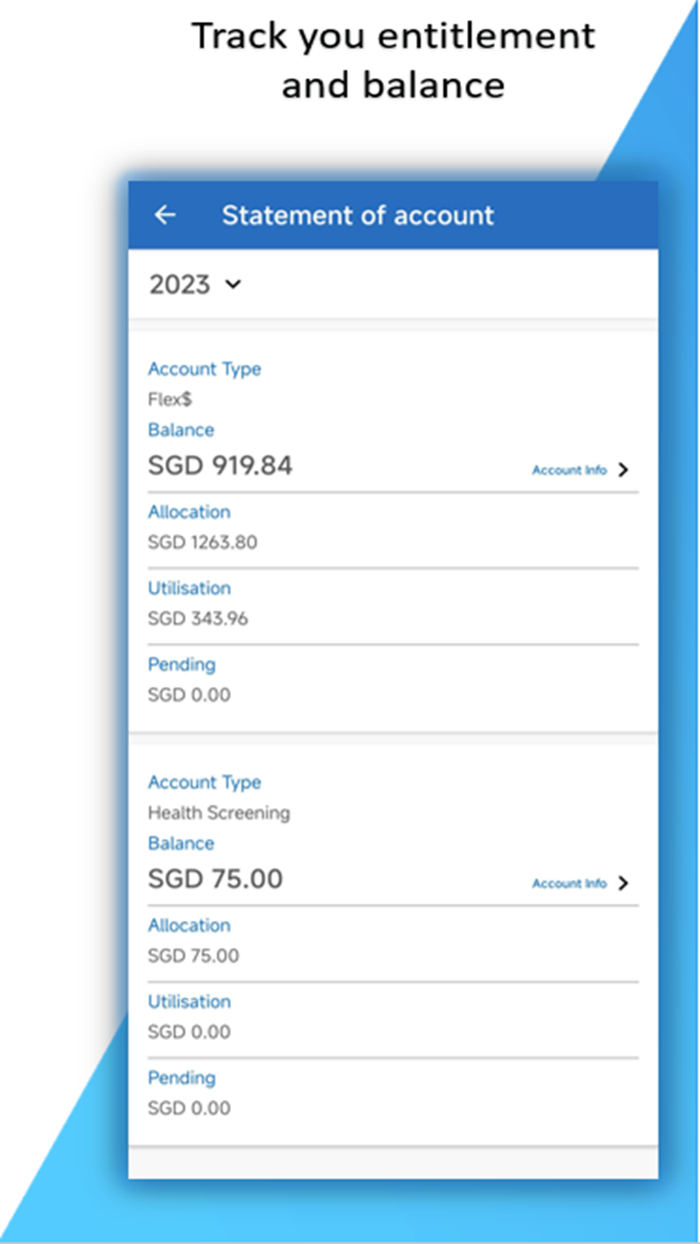The height and width of the screenshot is (1244, 700).
Task: Click the dropdown arrow next to 2023
Action: tap(233, 285)
